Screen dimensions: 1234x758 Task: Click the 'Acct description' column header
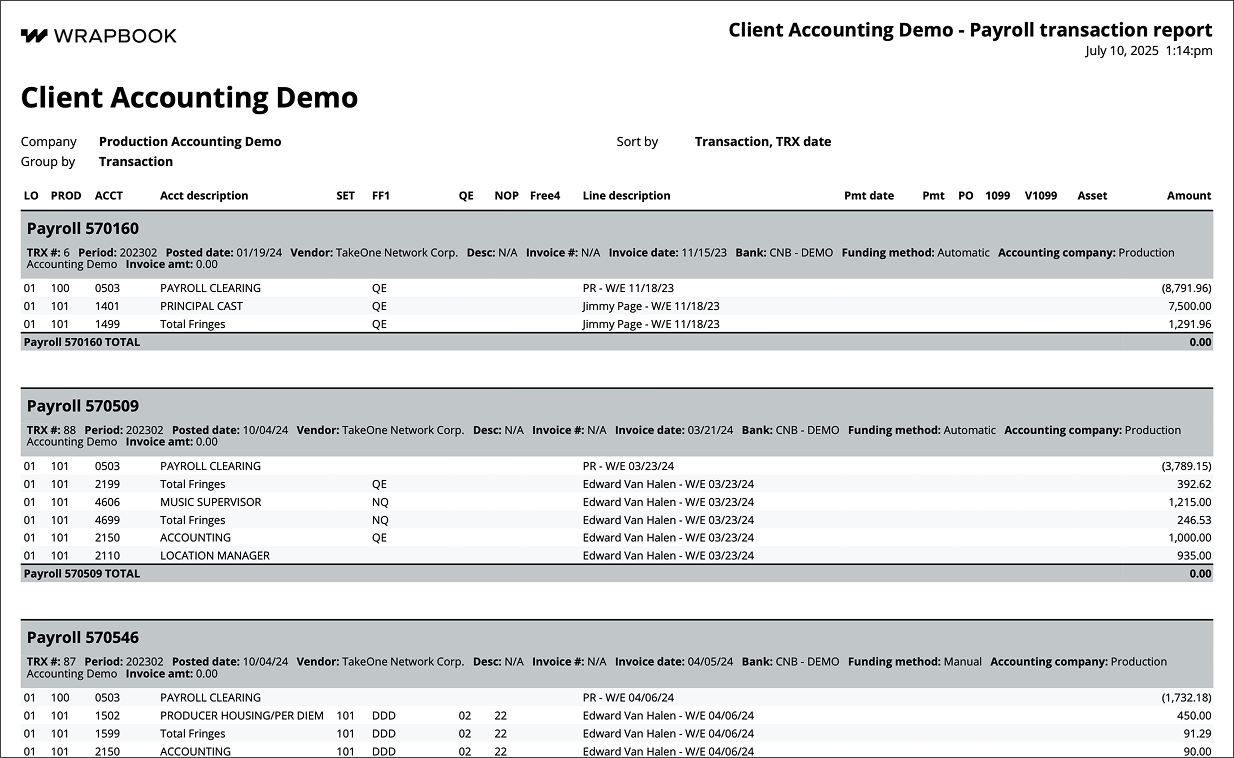click(204, 196)
